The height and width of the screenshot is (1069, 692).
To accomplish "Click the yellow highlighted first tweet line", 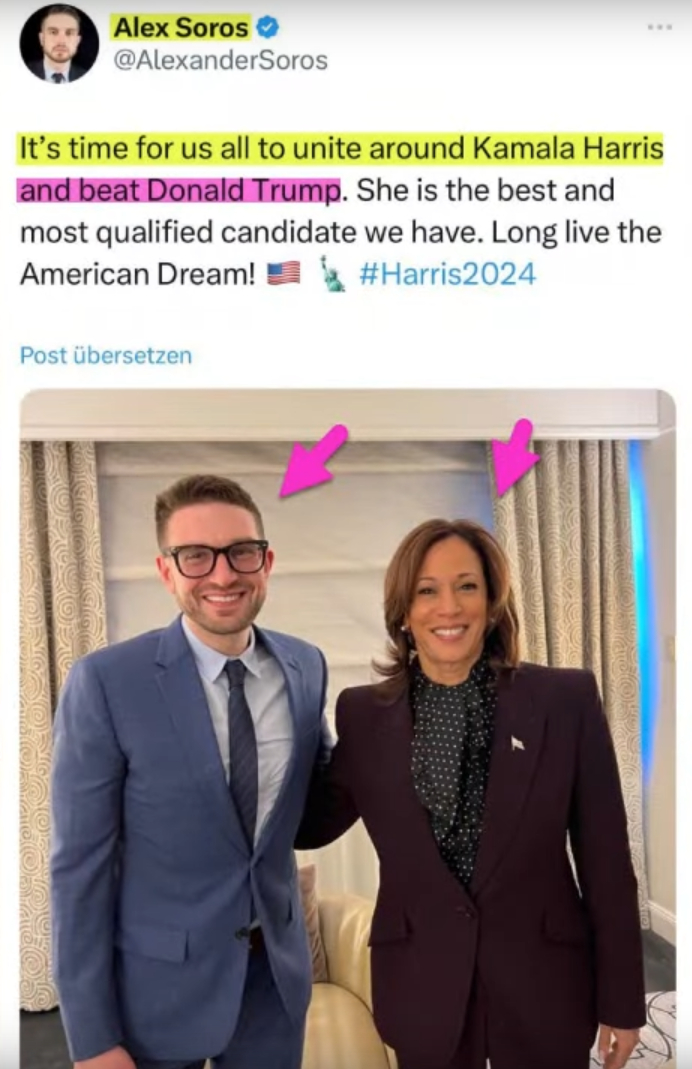I will point(341,150).
